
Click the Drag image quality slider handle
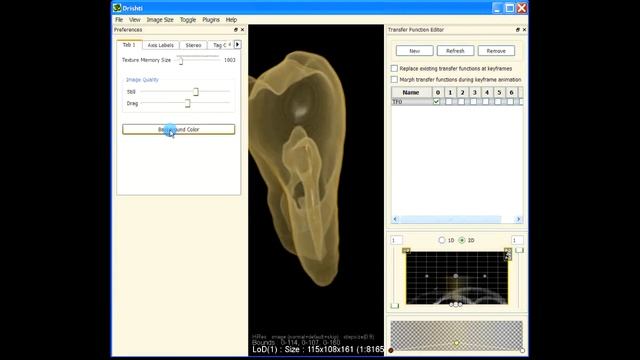(188, 103)
